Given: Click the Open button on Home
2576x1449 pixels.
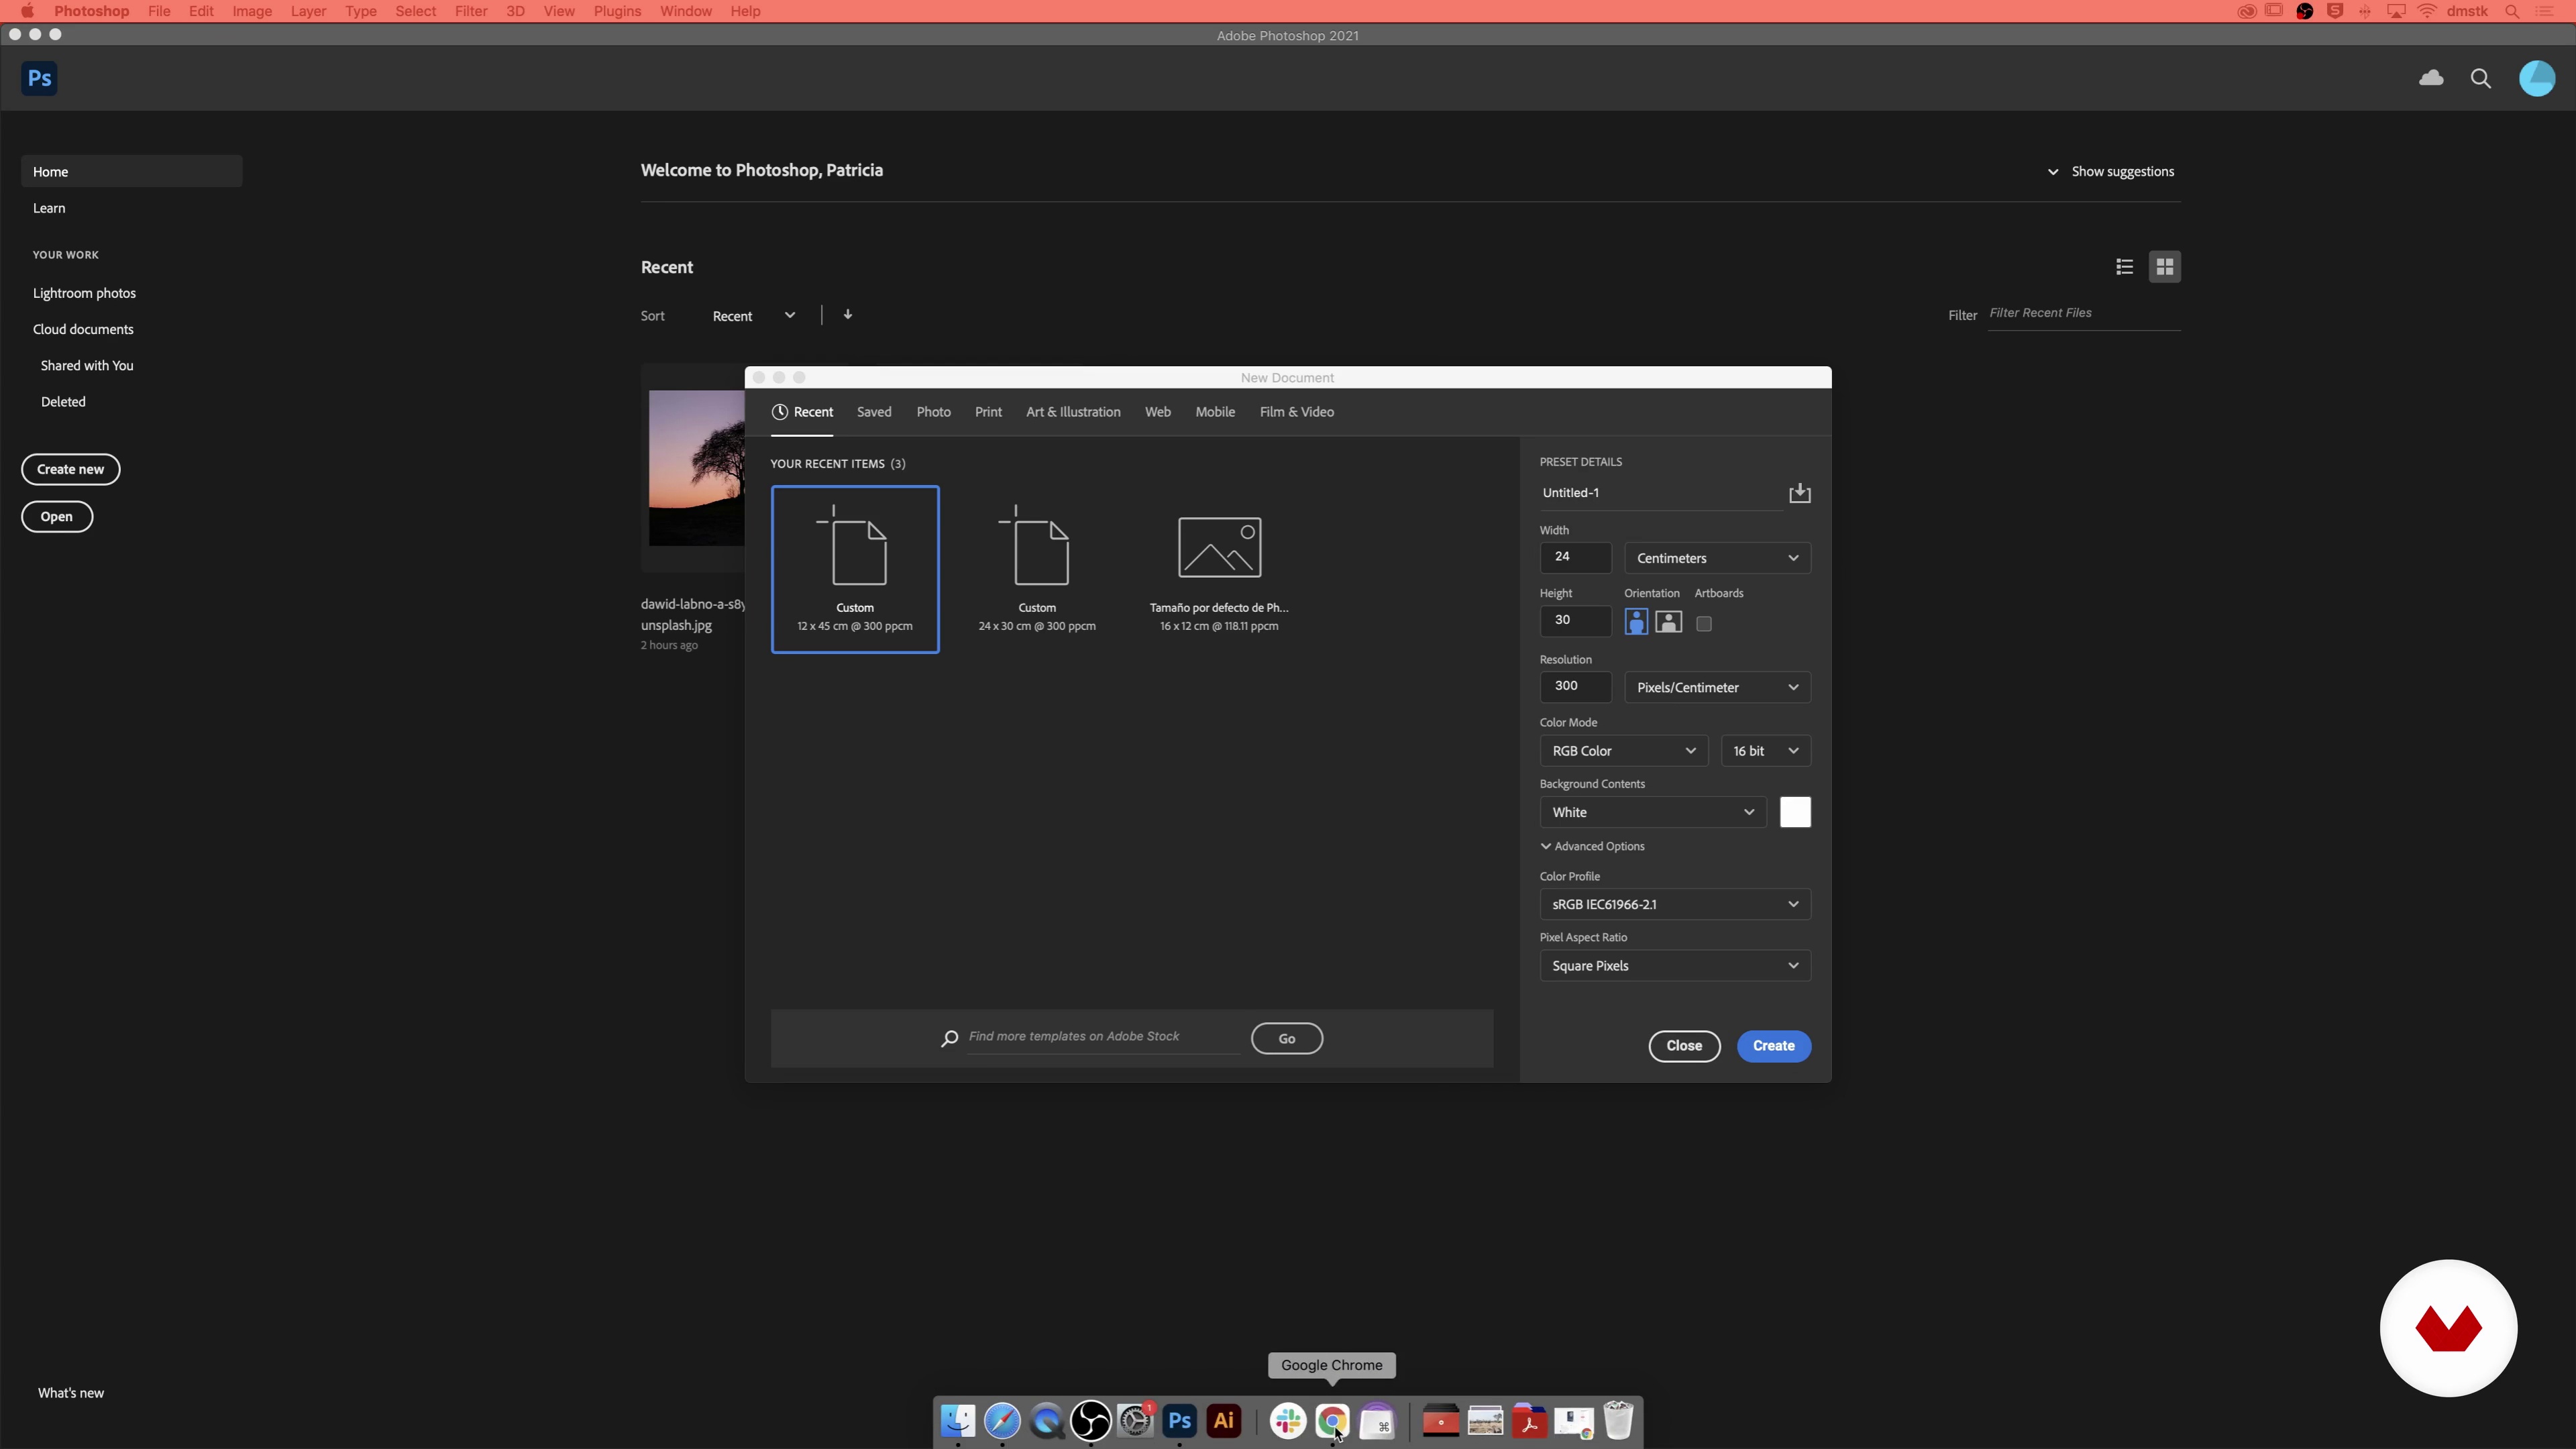Looking at the screenshot, I should (x=57, y=517).
